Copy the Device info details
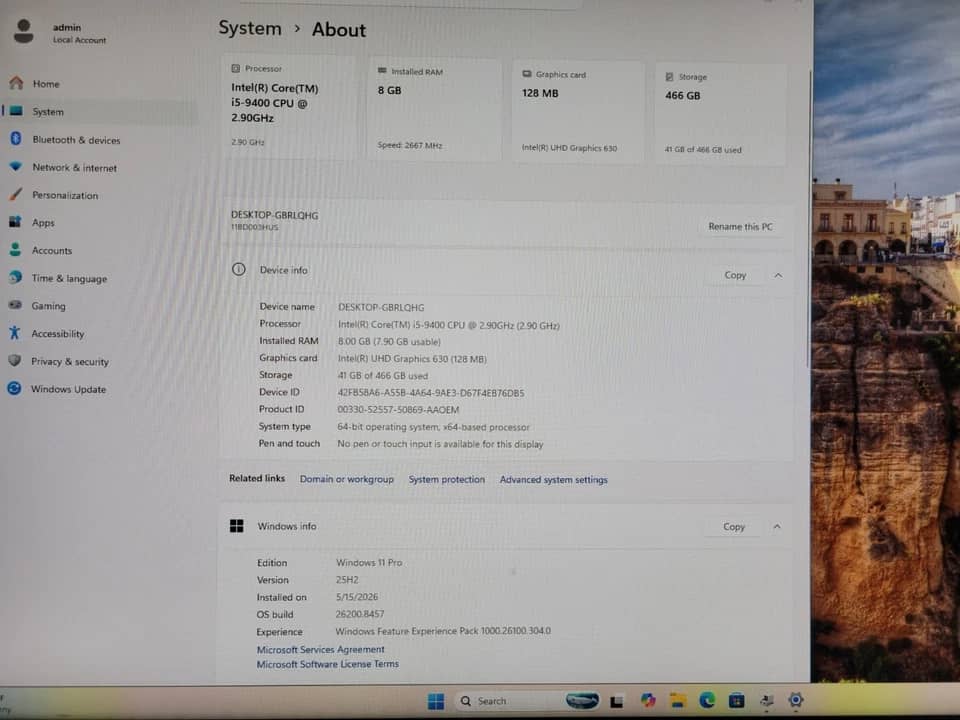The width and height of the screenshot is (960, 720). coord(735,275)
